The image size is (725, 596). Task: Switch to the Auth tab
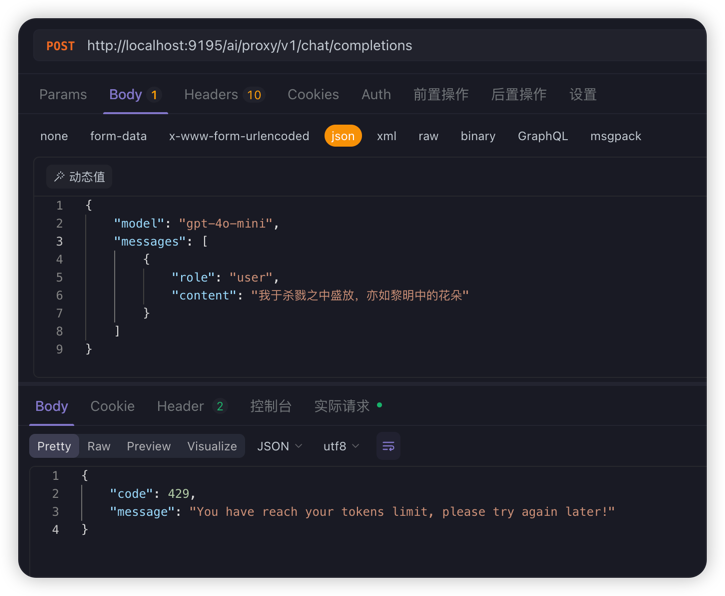coord(376,94)
